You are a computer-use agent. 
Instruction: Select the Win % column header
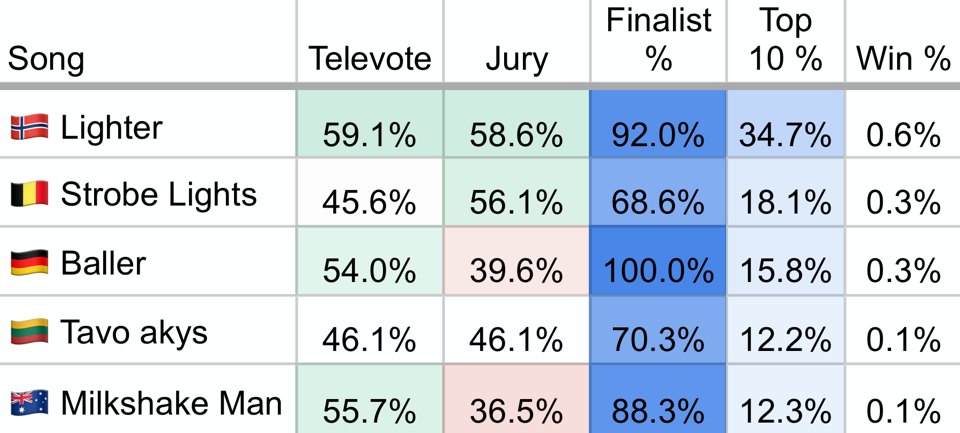click(903, 59)
